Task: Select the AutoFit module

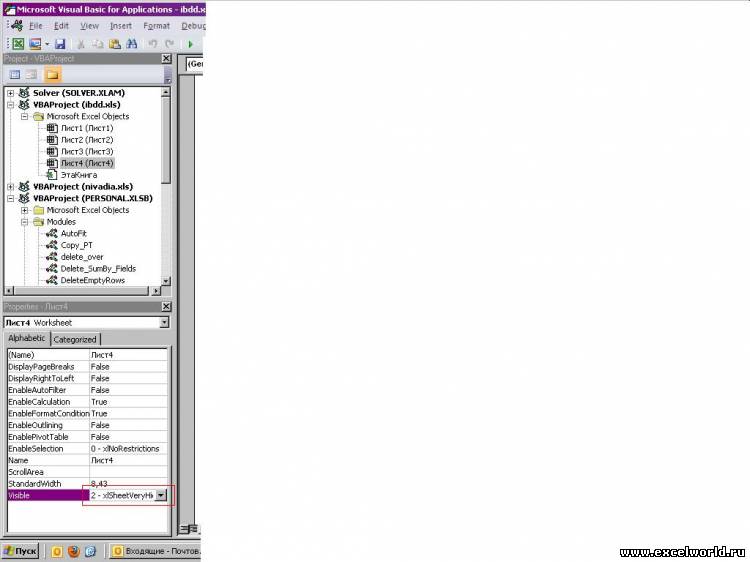Action: pos(74,233)
